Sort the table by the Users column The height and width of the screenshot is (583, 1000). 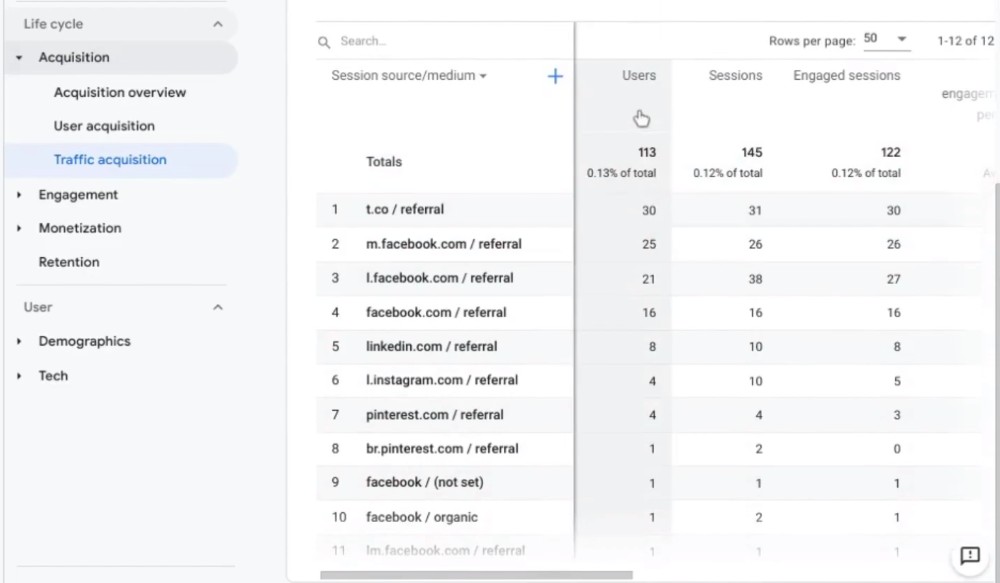[639, 75]
